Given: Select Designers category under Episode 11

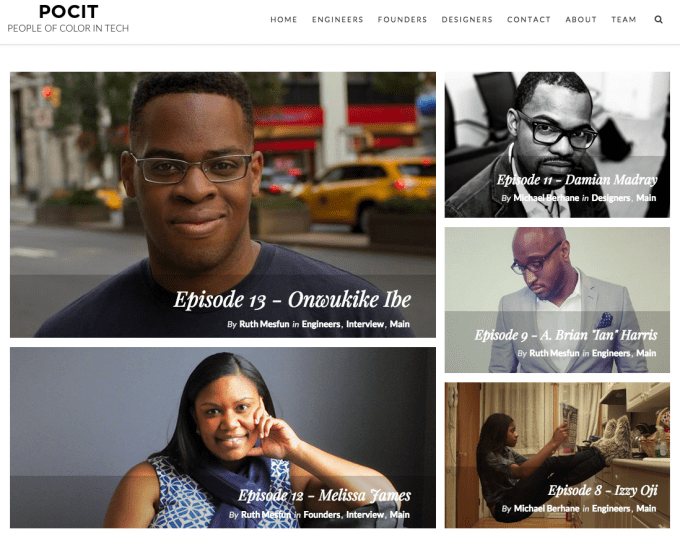Looking at the screenshot, I should click(x=611, y=198).
